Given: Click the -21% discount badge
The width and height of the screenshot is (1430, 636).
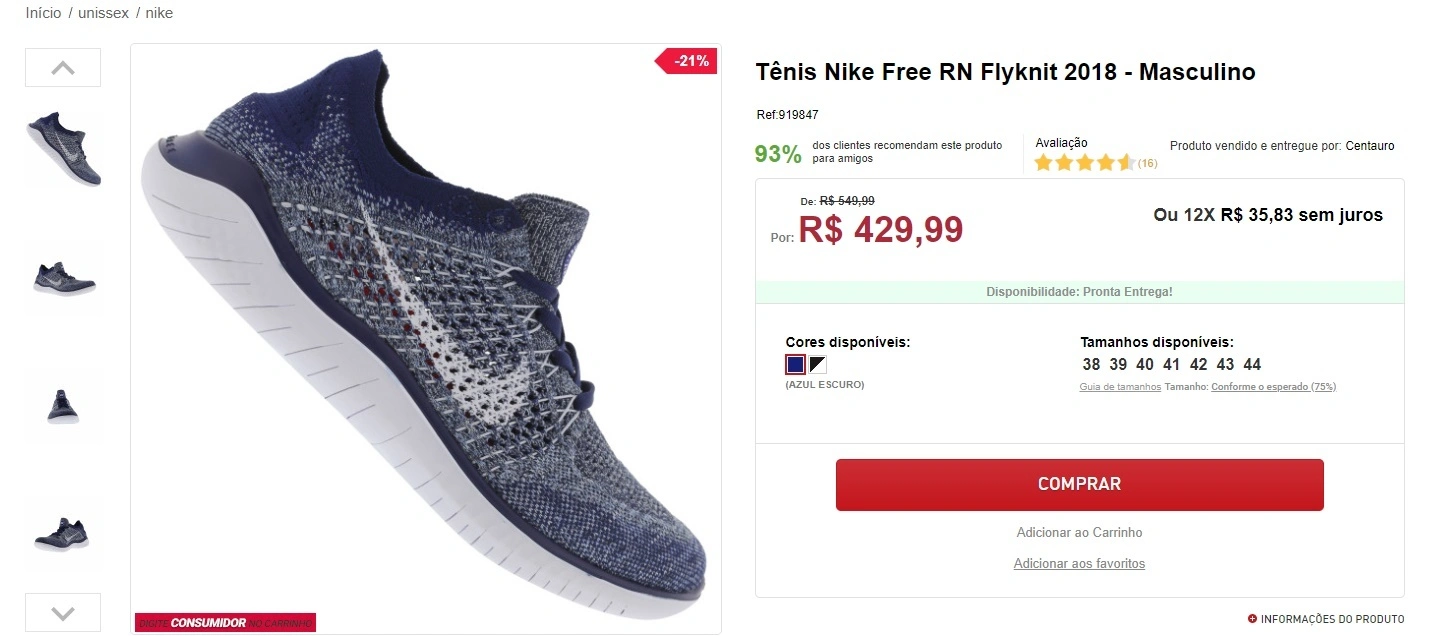Looking at the screenshot, I should 687,60.
